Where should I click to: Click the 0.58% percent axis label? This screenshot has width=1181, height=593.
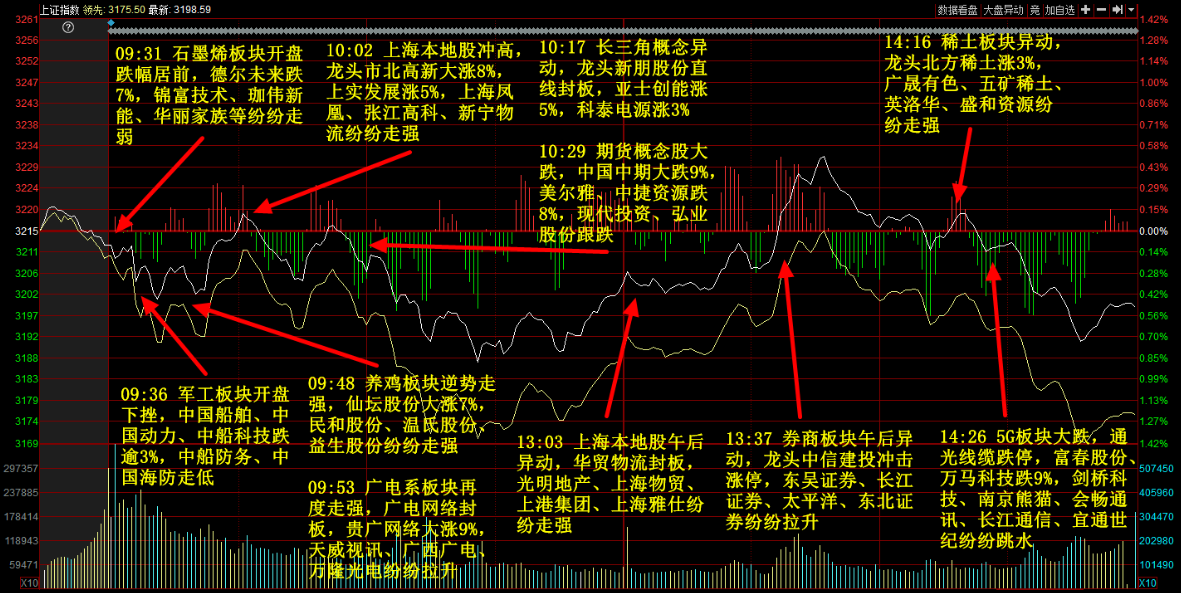1153,145
